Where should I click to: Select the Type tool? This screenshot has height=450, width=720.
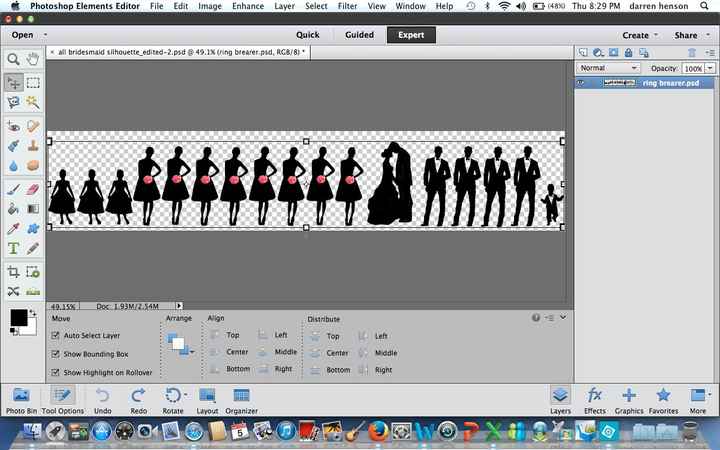click(13, 248)
